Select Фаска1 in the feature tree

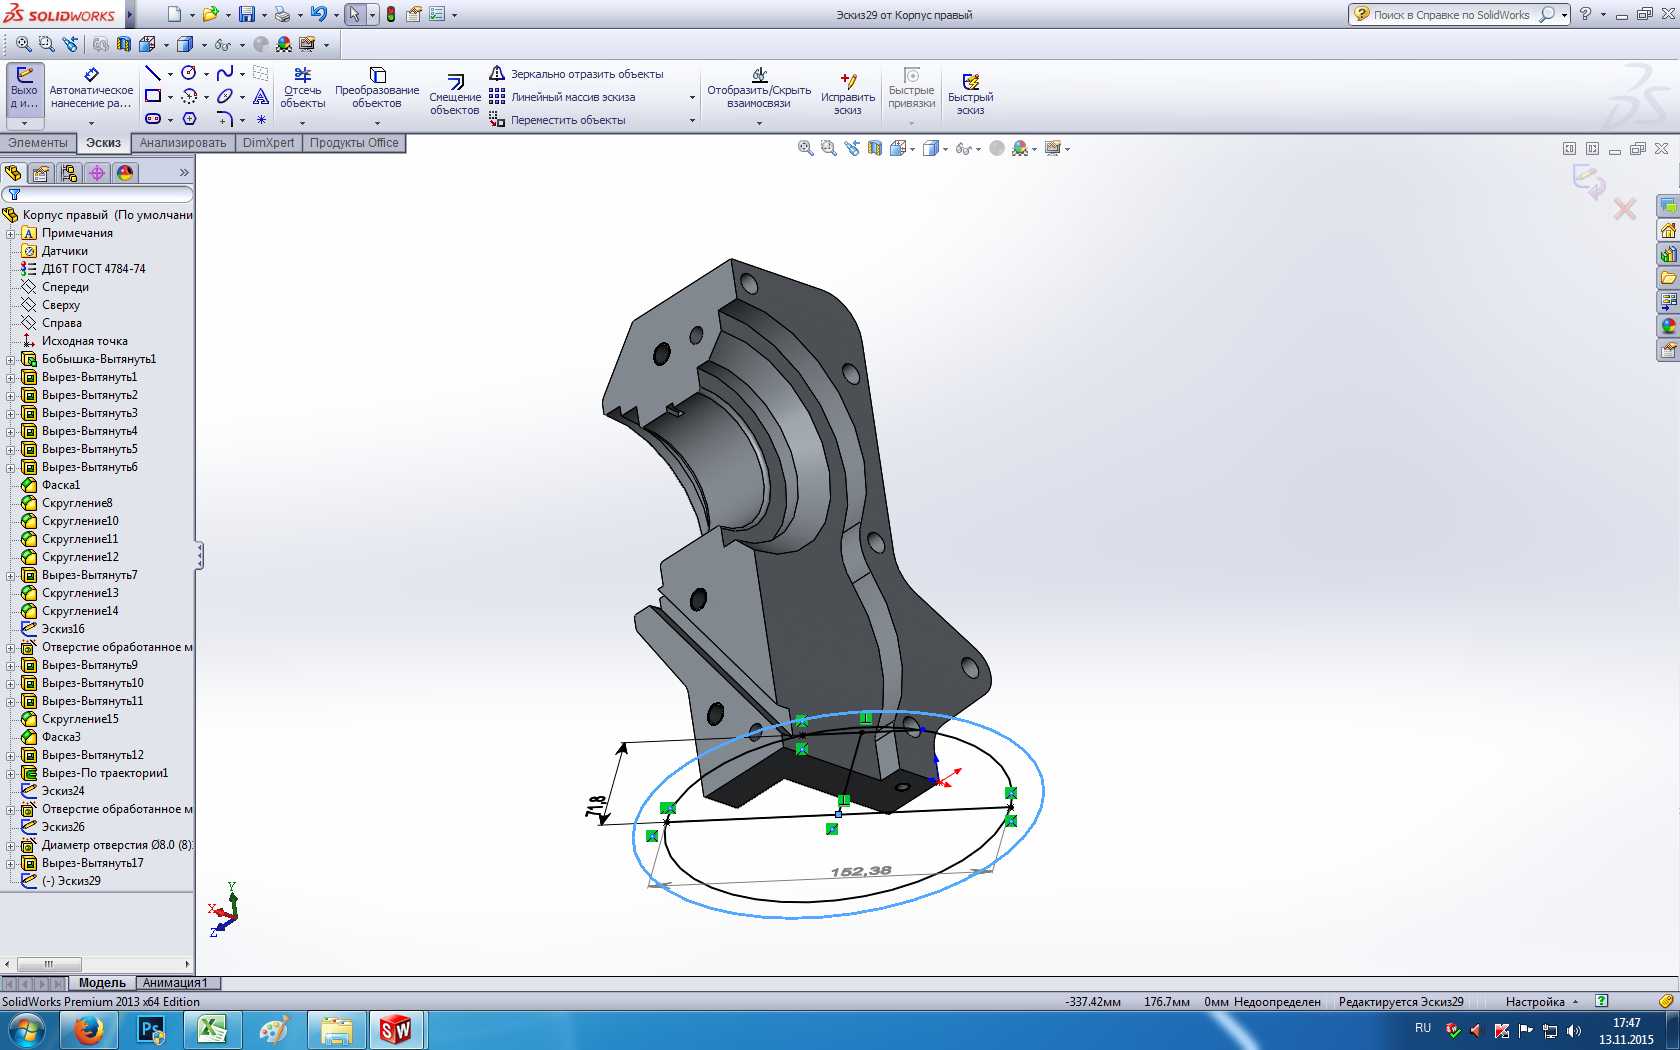tap(61, 485)
